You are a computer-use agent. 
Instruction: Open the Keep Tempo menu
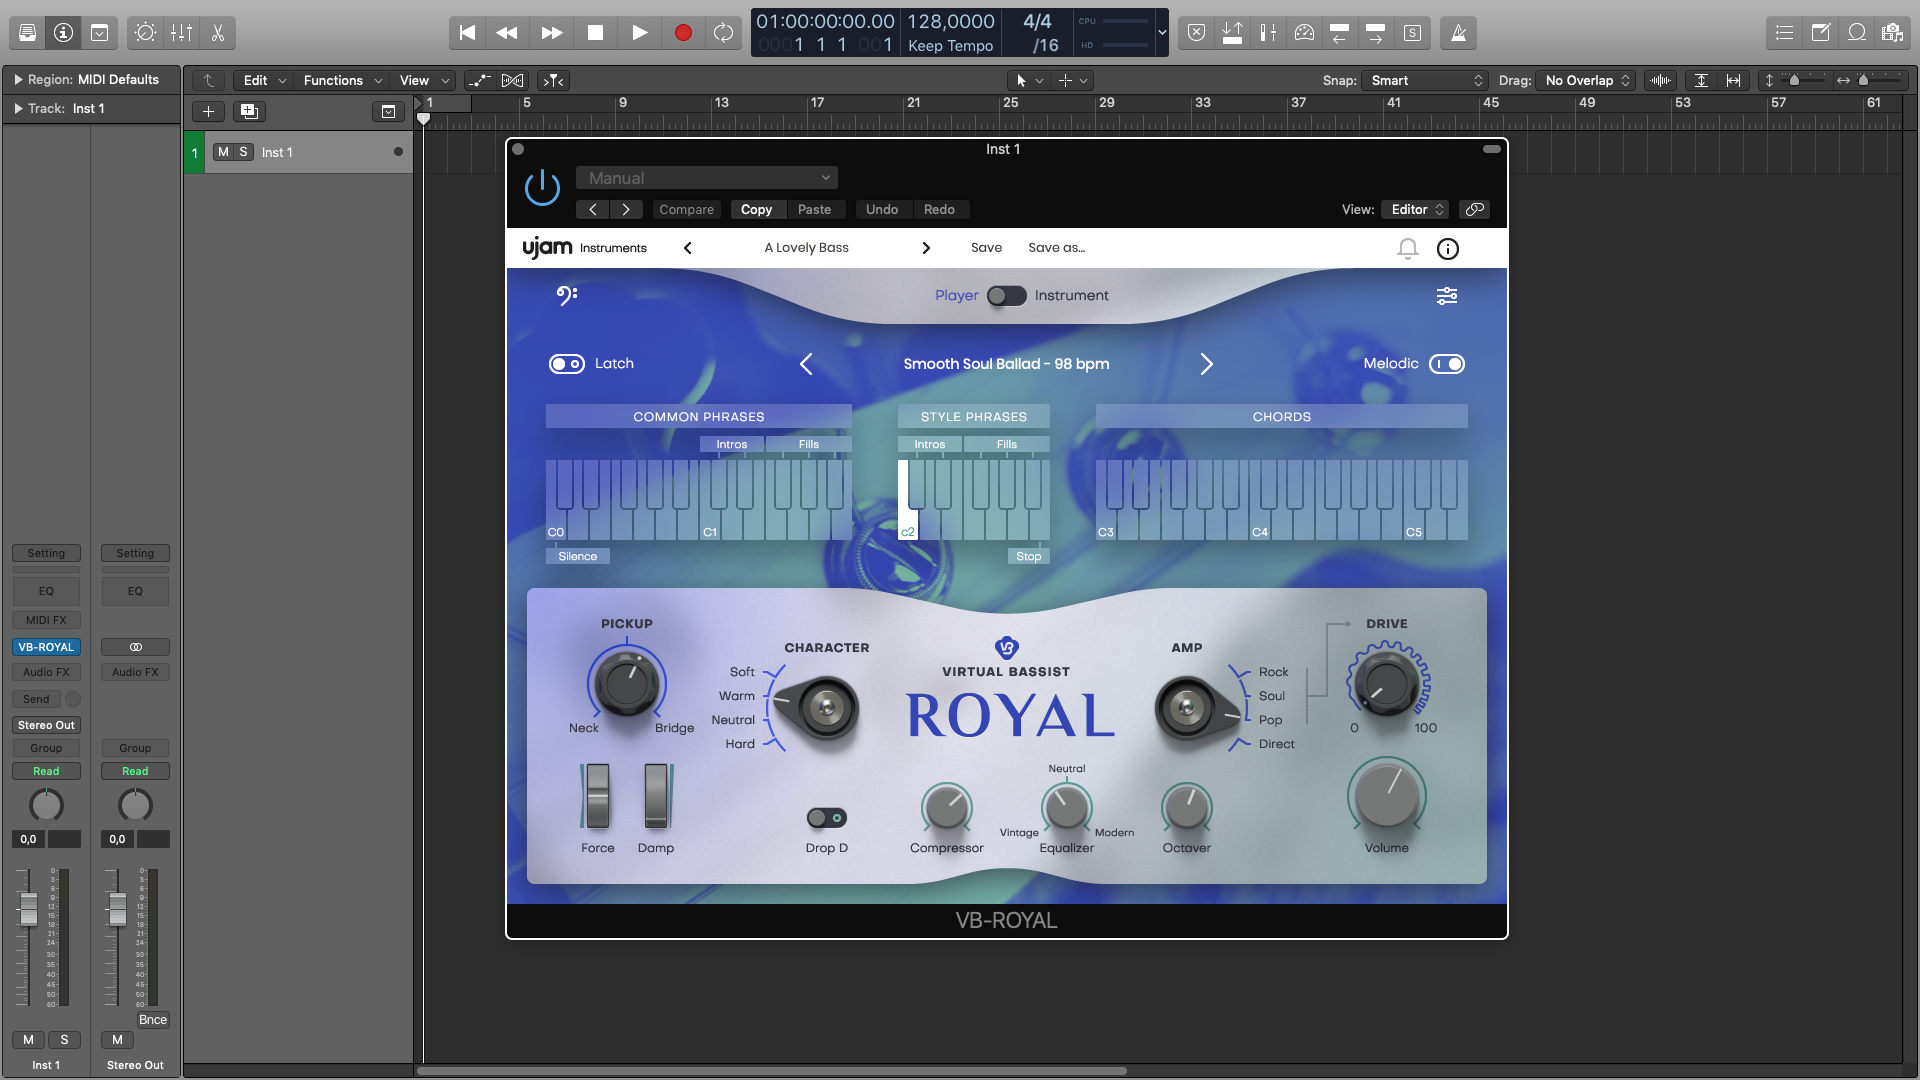[x=950, y=46]
